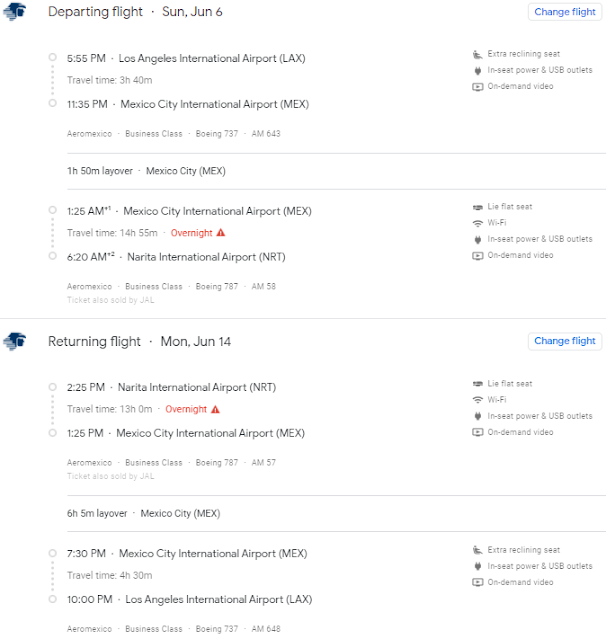
Task: Click the returning flight Change flight button
Action: click(x=564, y=341)
